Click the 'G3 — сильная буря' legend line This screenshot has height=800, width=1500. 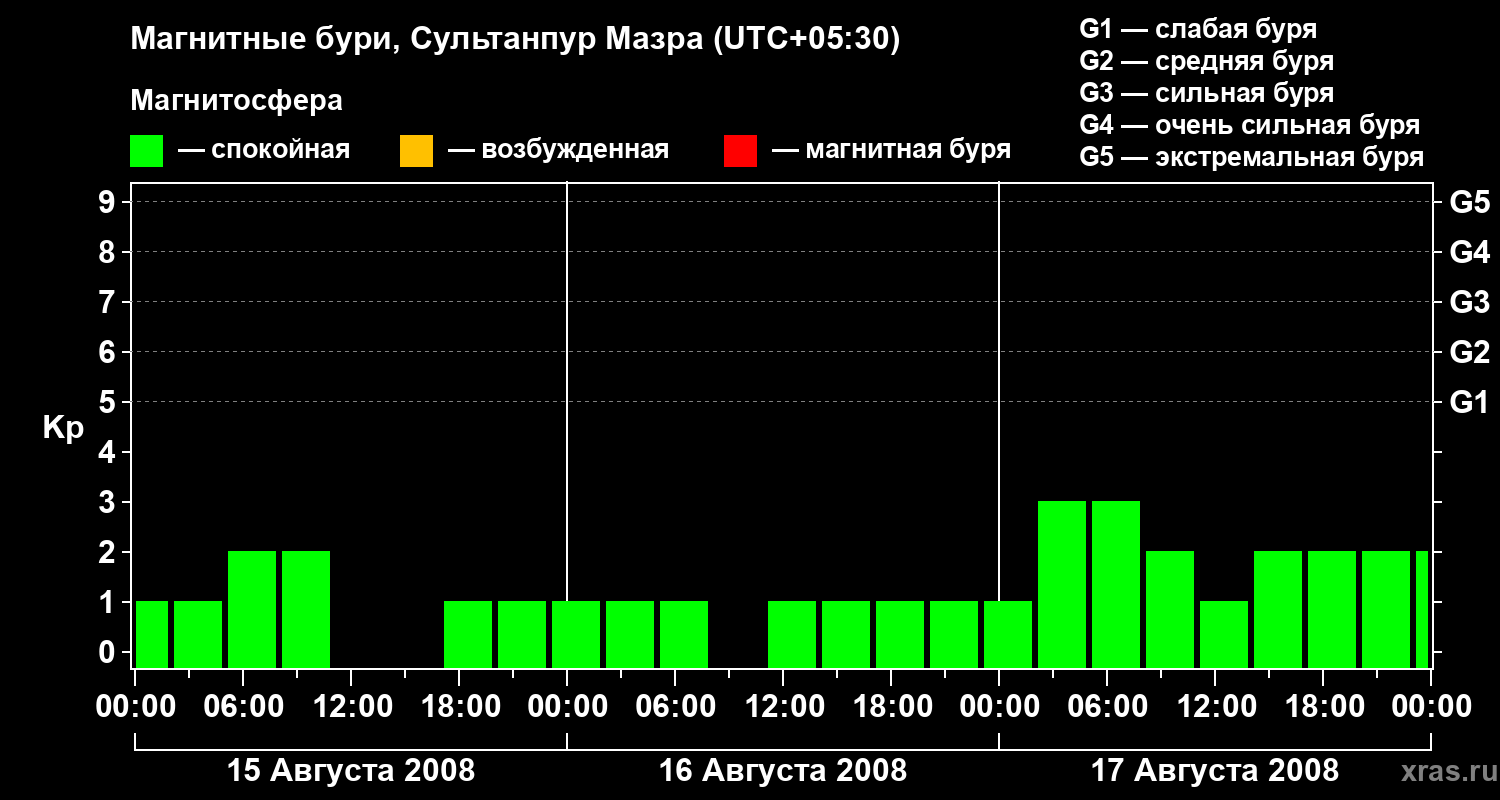[1207, 93]
